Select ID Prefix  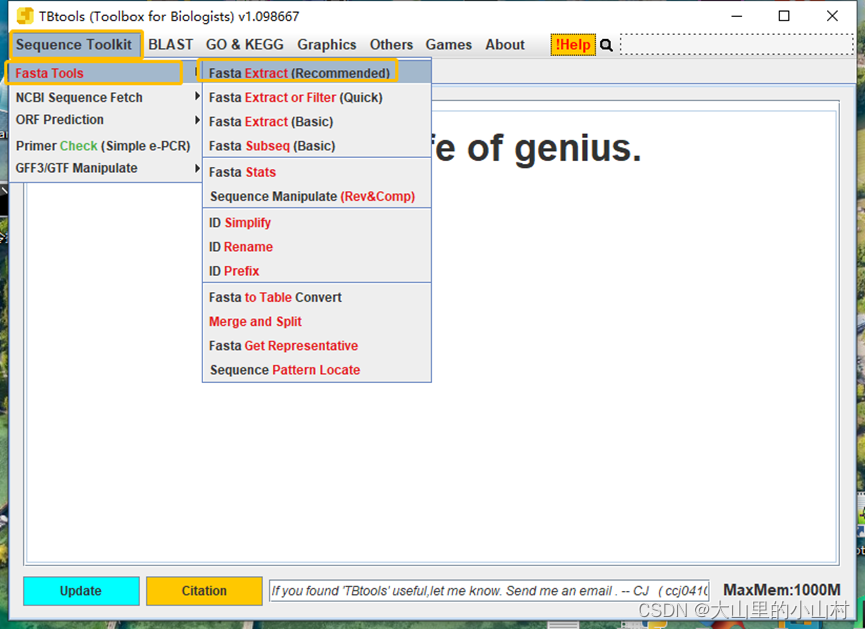coord(317,271)
